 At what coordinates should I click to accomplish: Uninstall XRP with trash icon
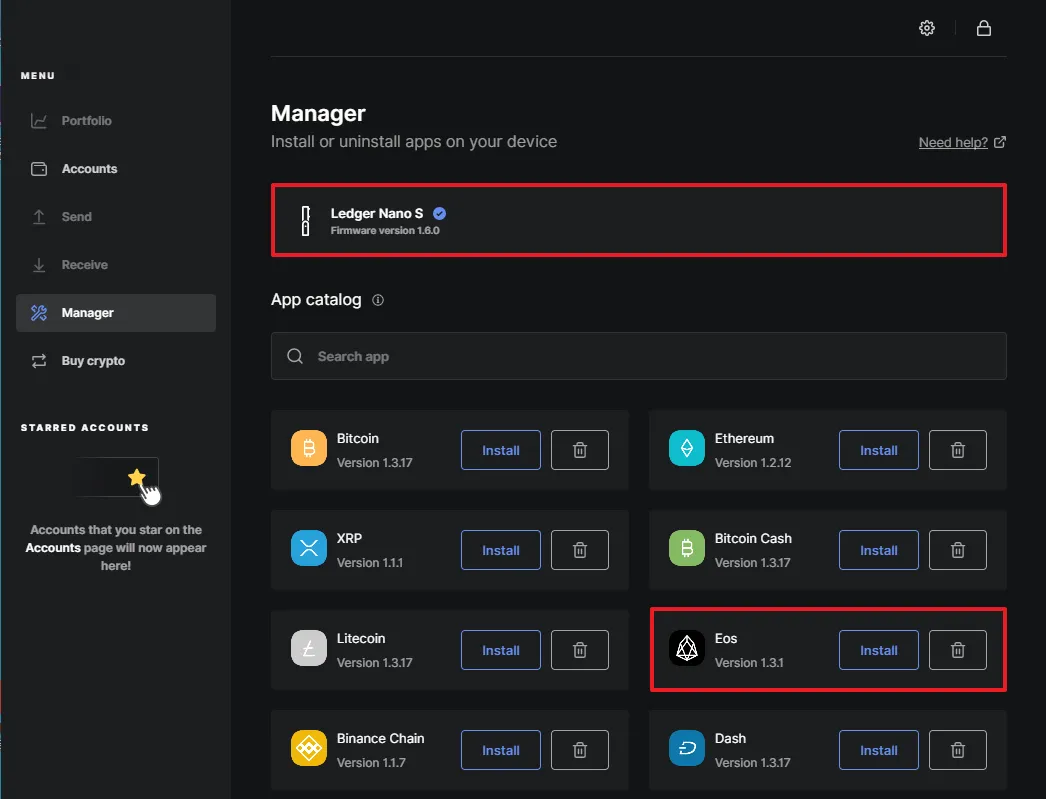(580, 550)
